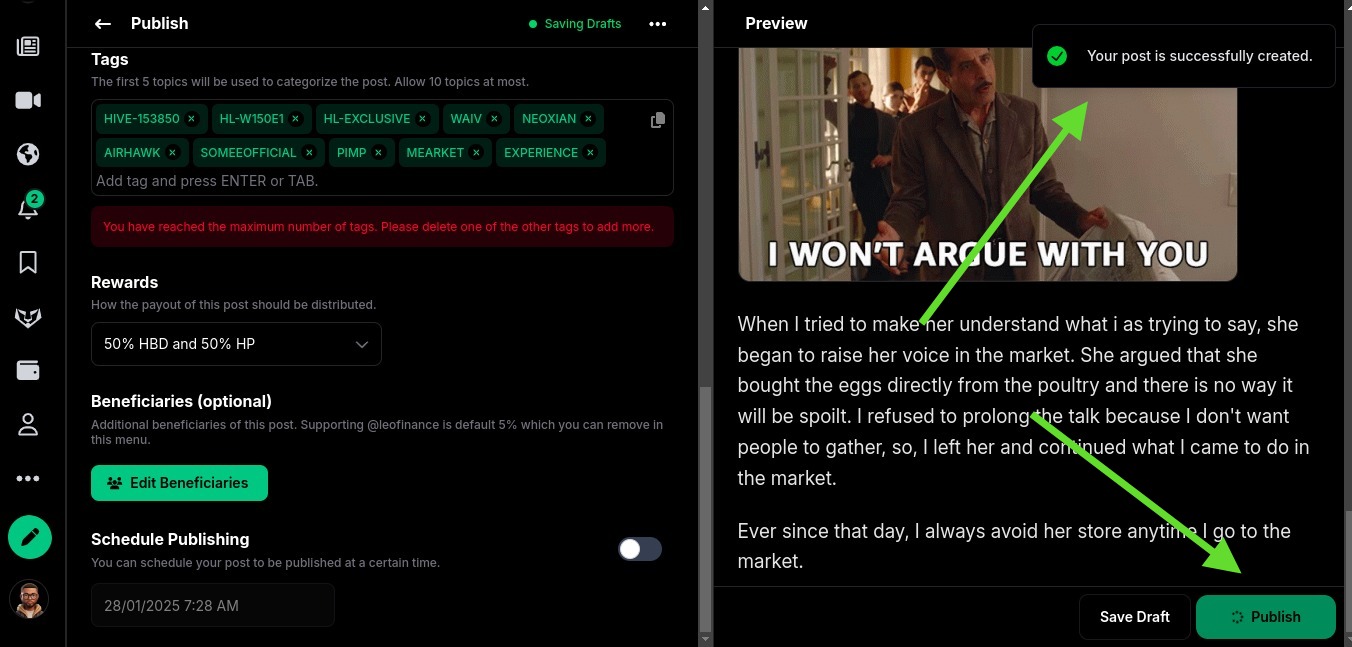The height and width of the screenshot is (647, 1352).
Task: Click the lion head sidebar icon
Action: pos(28,317)
